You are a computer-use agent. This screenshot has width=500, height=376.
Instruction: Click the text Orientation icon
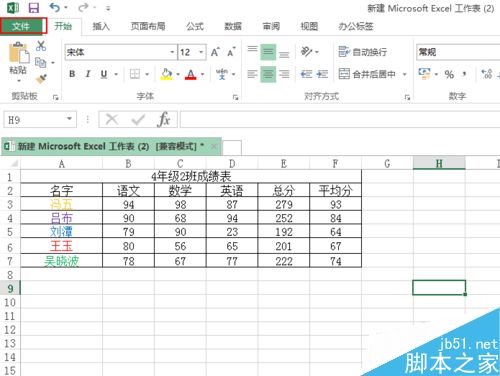coord(307,52)
